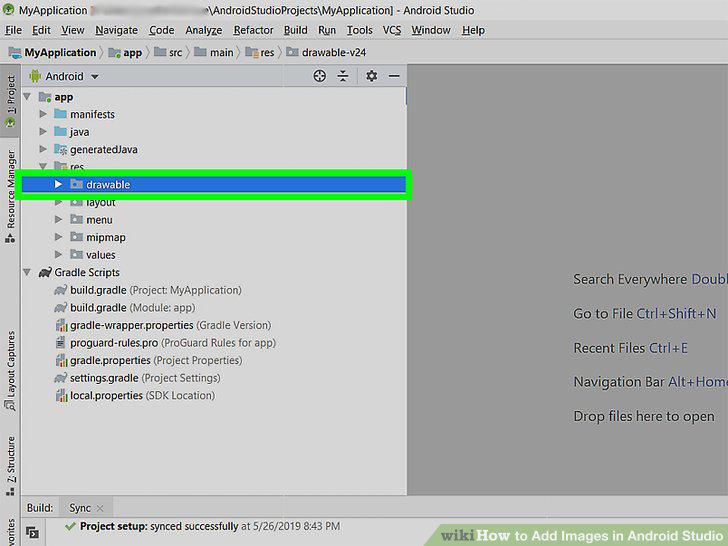Screen dimensions: 728x546
Task: Open the Analyze menu
Action: click(x=203, y=30)
